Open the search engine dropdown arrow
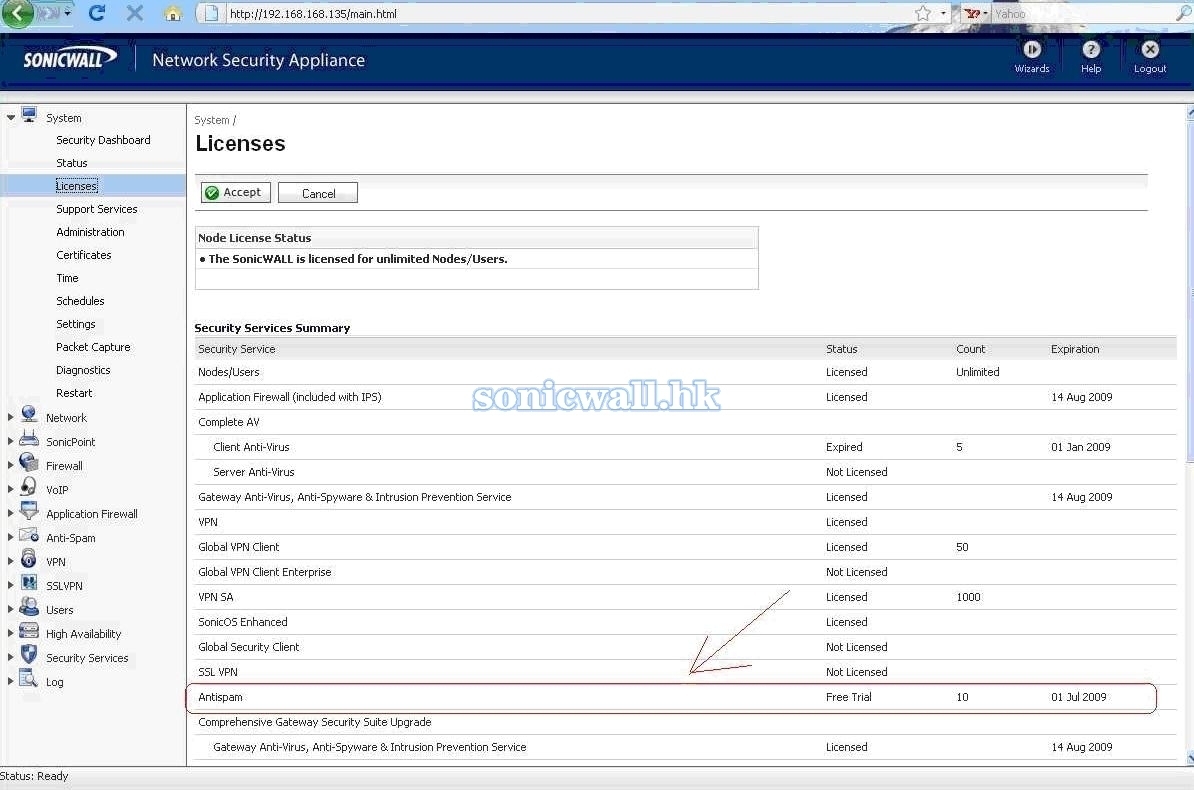The image size is (1194, 790). coord(985,14)
